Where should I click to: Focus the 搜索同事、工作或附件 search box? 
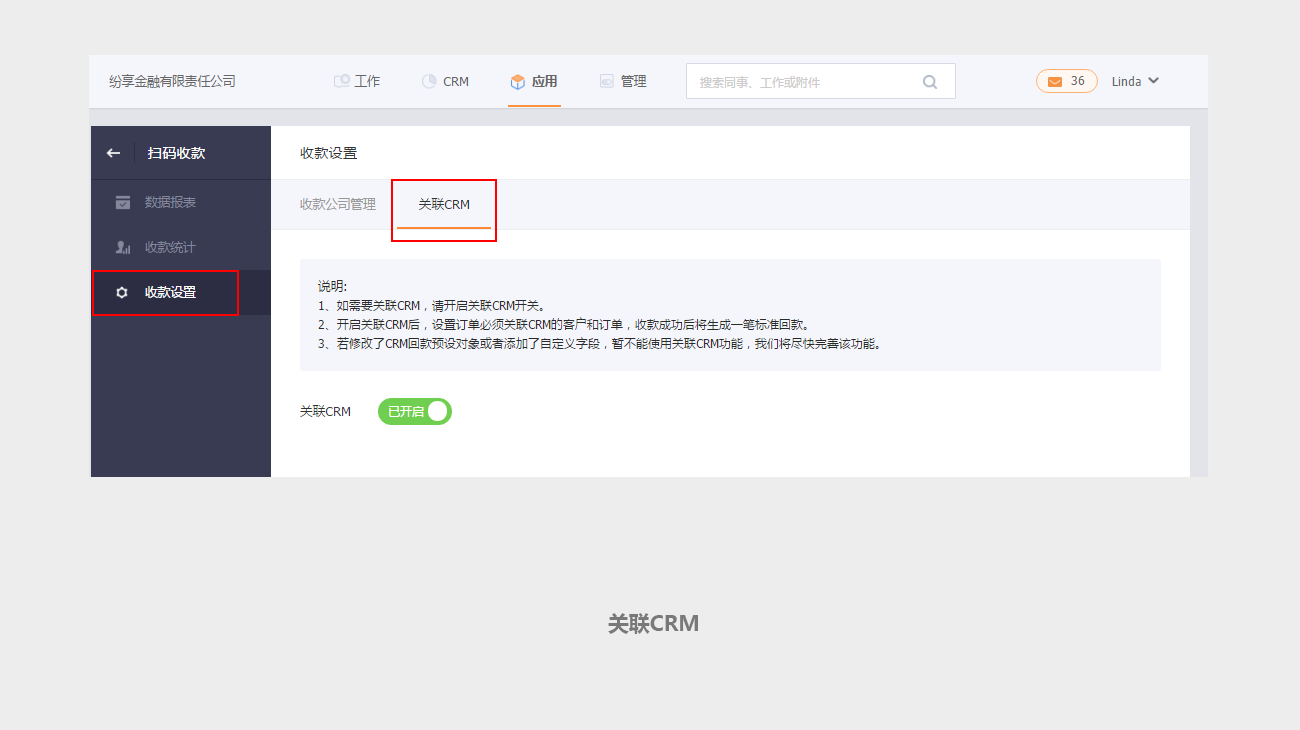point(805,82)
